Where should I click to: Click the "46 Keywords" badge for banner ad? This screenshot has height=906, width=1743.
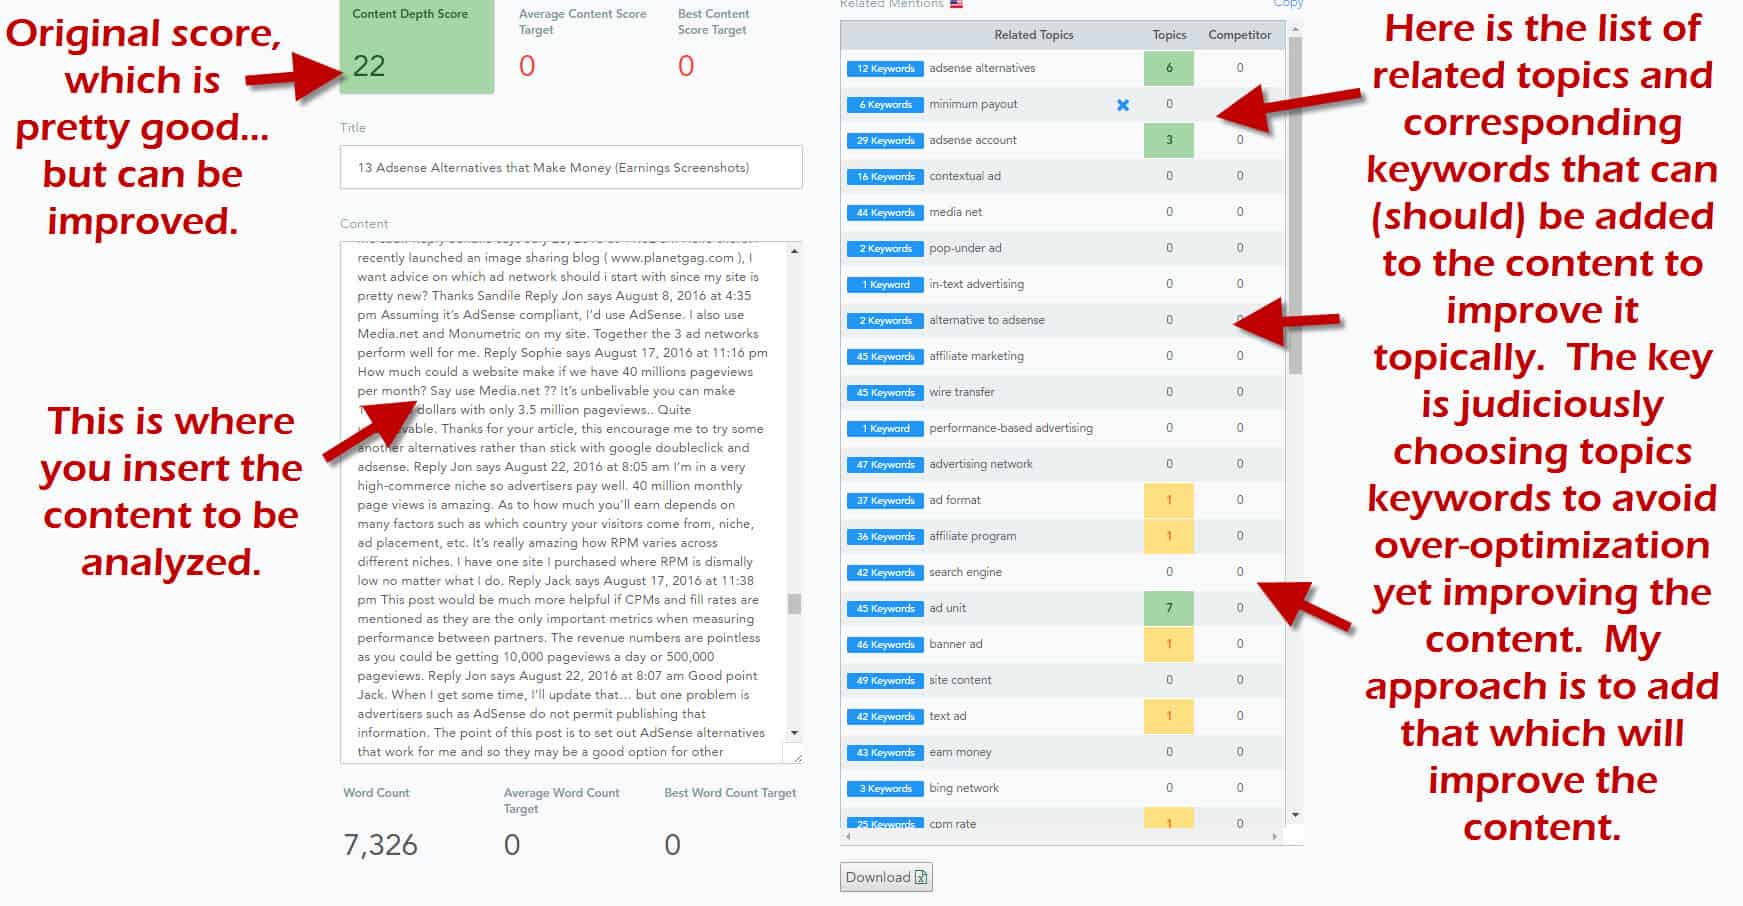pos(884,644)
